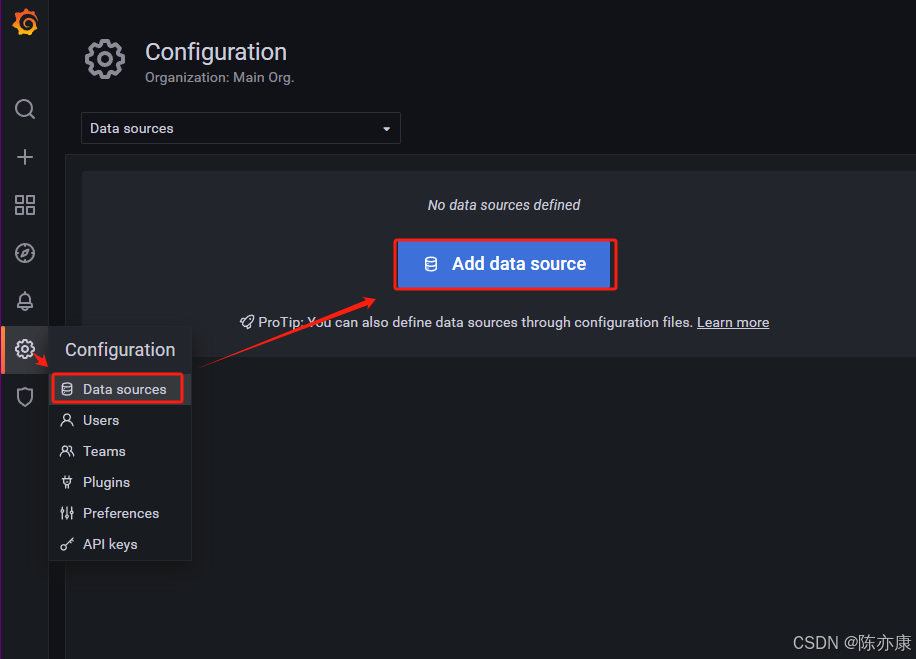
Task: Click the user icon beside Users
Action: pos(67,420)
